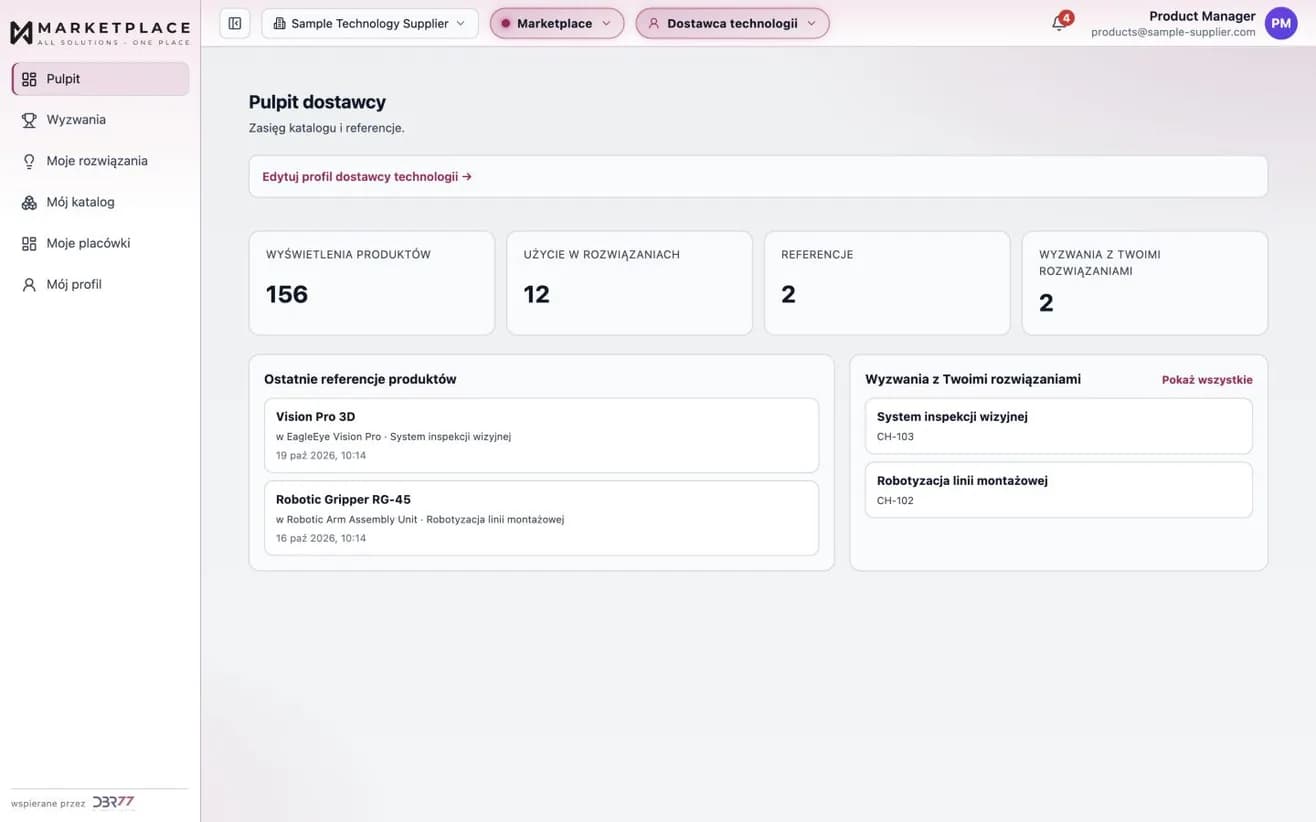This screenshot has width=1316, height=822.
Task: Open Robotyzacja linii montażowej challenge card
Action: (x=1058, y=490)
